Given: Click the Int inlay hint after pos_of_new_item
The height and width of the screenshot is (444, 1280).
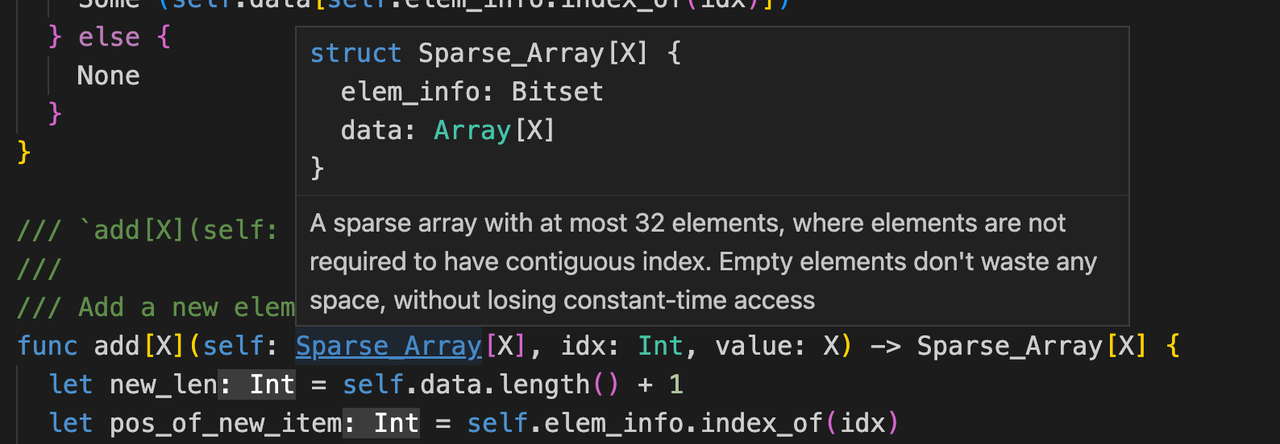Looking at the screenshot, I should (396, 424).
